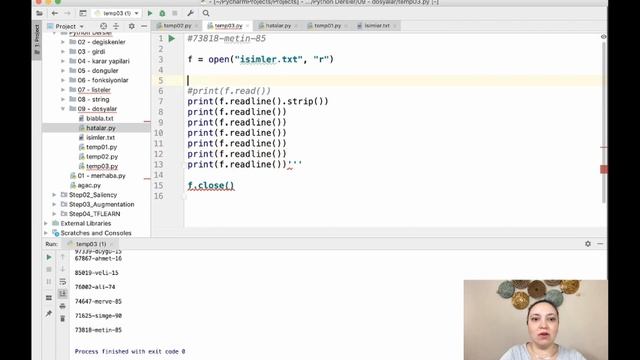Hide the Project panel with minus icon
The width and height of the screenshot is (640, 360).
[144, 26]
